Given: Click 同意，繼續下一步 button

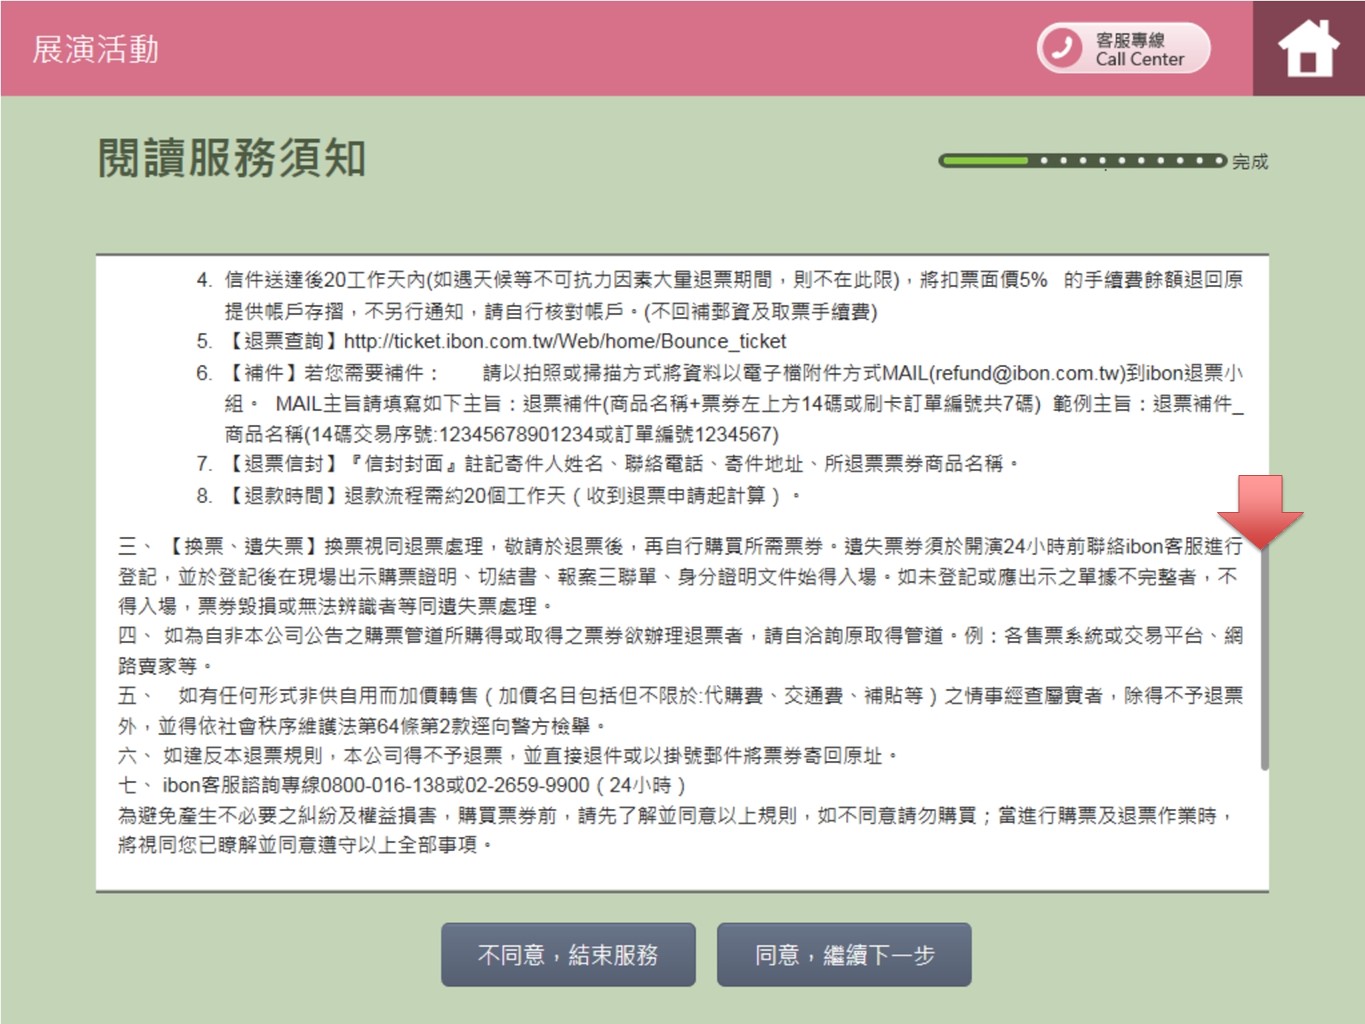Looking at the screenshot, I should point(843,955).
